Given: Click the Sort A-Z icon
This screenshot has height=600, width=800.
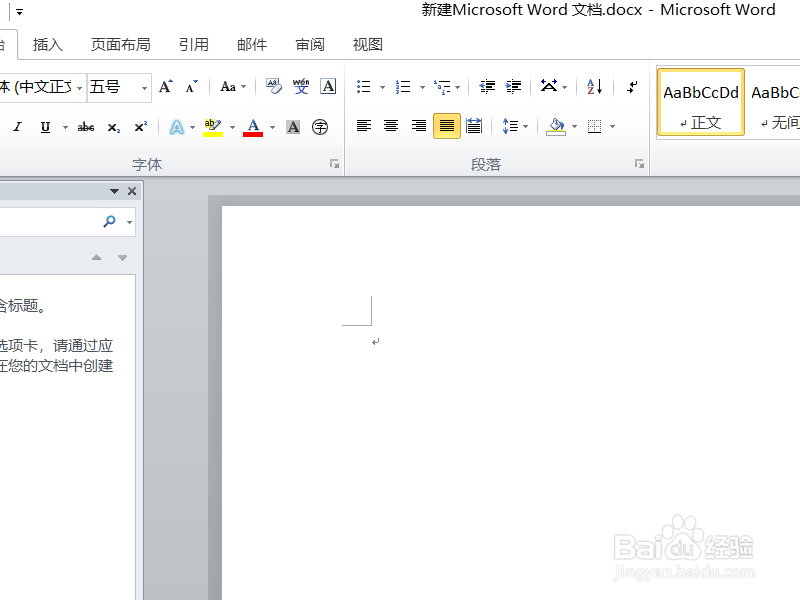Looking at the screenshot, I should click(x=594, y=87).
